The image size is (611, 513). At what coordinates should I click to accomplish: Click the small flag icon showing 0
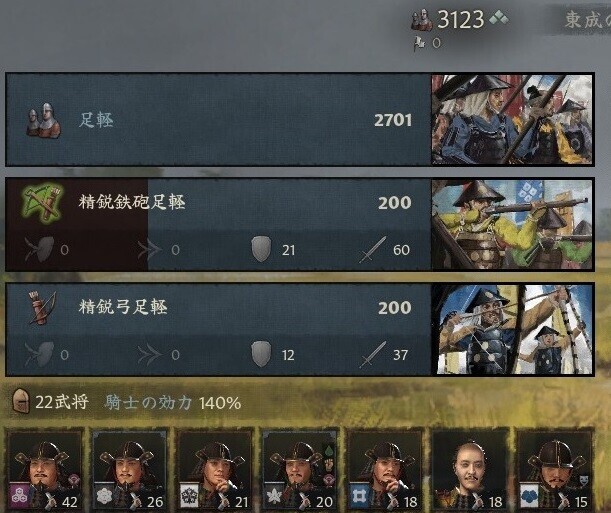(420, 44)
